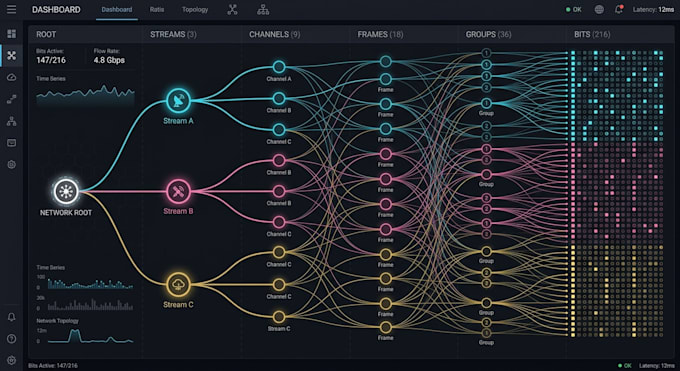This screenshot has height=371, width=680.
Task: Click the Network Topology mini chart
Action: click(x=90, y=336)
